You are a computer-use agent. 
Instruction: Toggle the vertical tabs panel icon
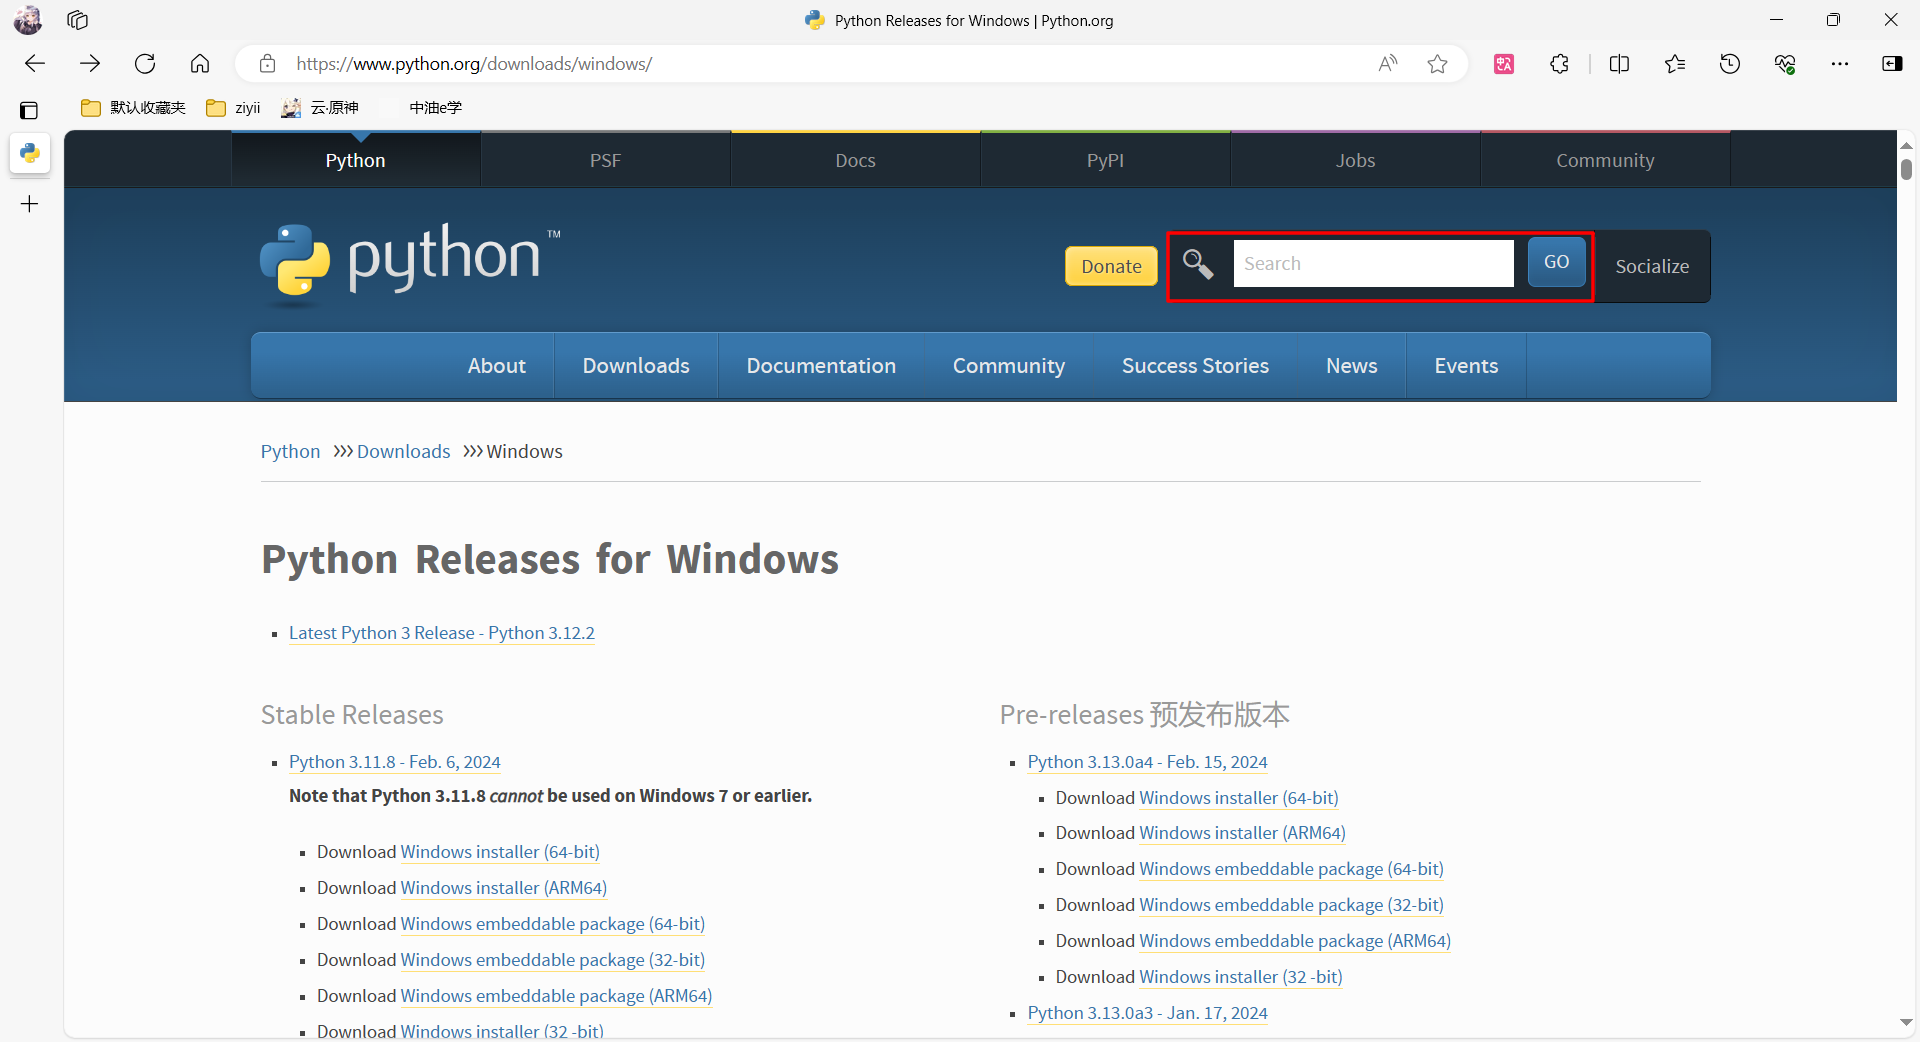29,110
